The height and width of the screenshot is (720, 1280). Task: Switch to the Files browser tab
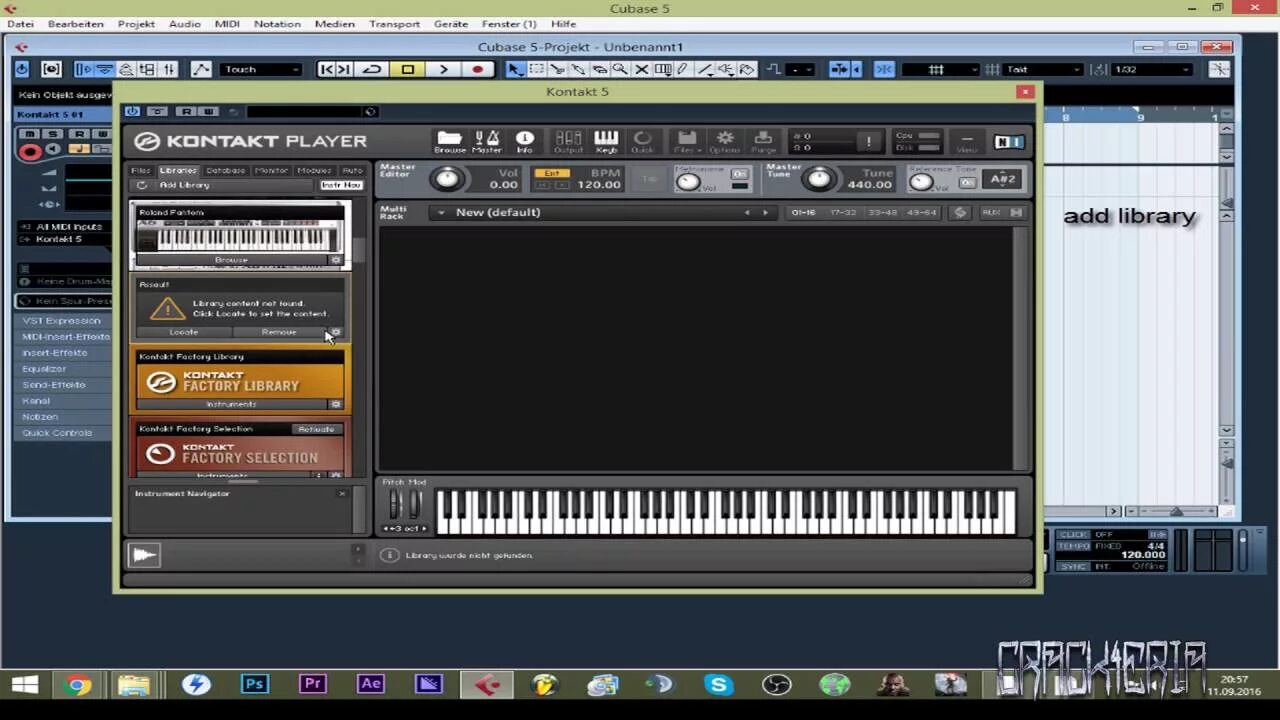tap(141, 170)
